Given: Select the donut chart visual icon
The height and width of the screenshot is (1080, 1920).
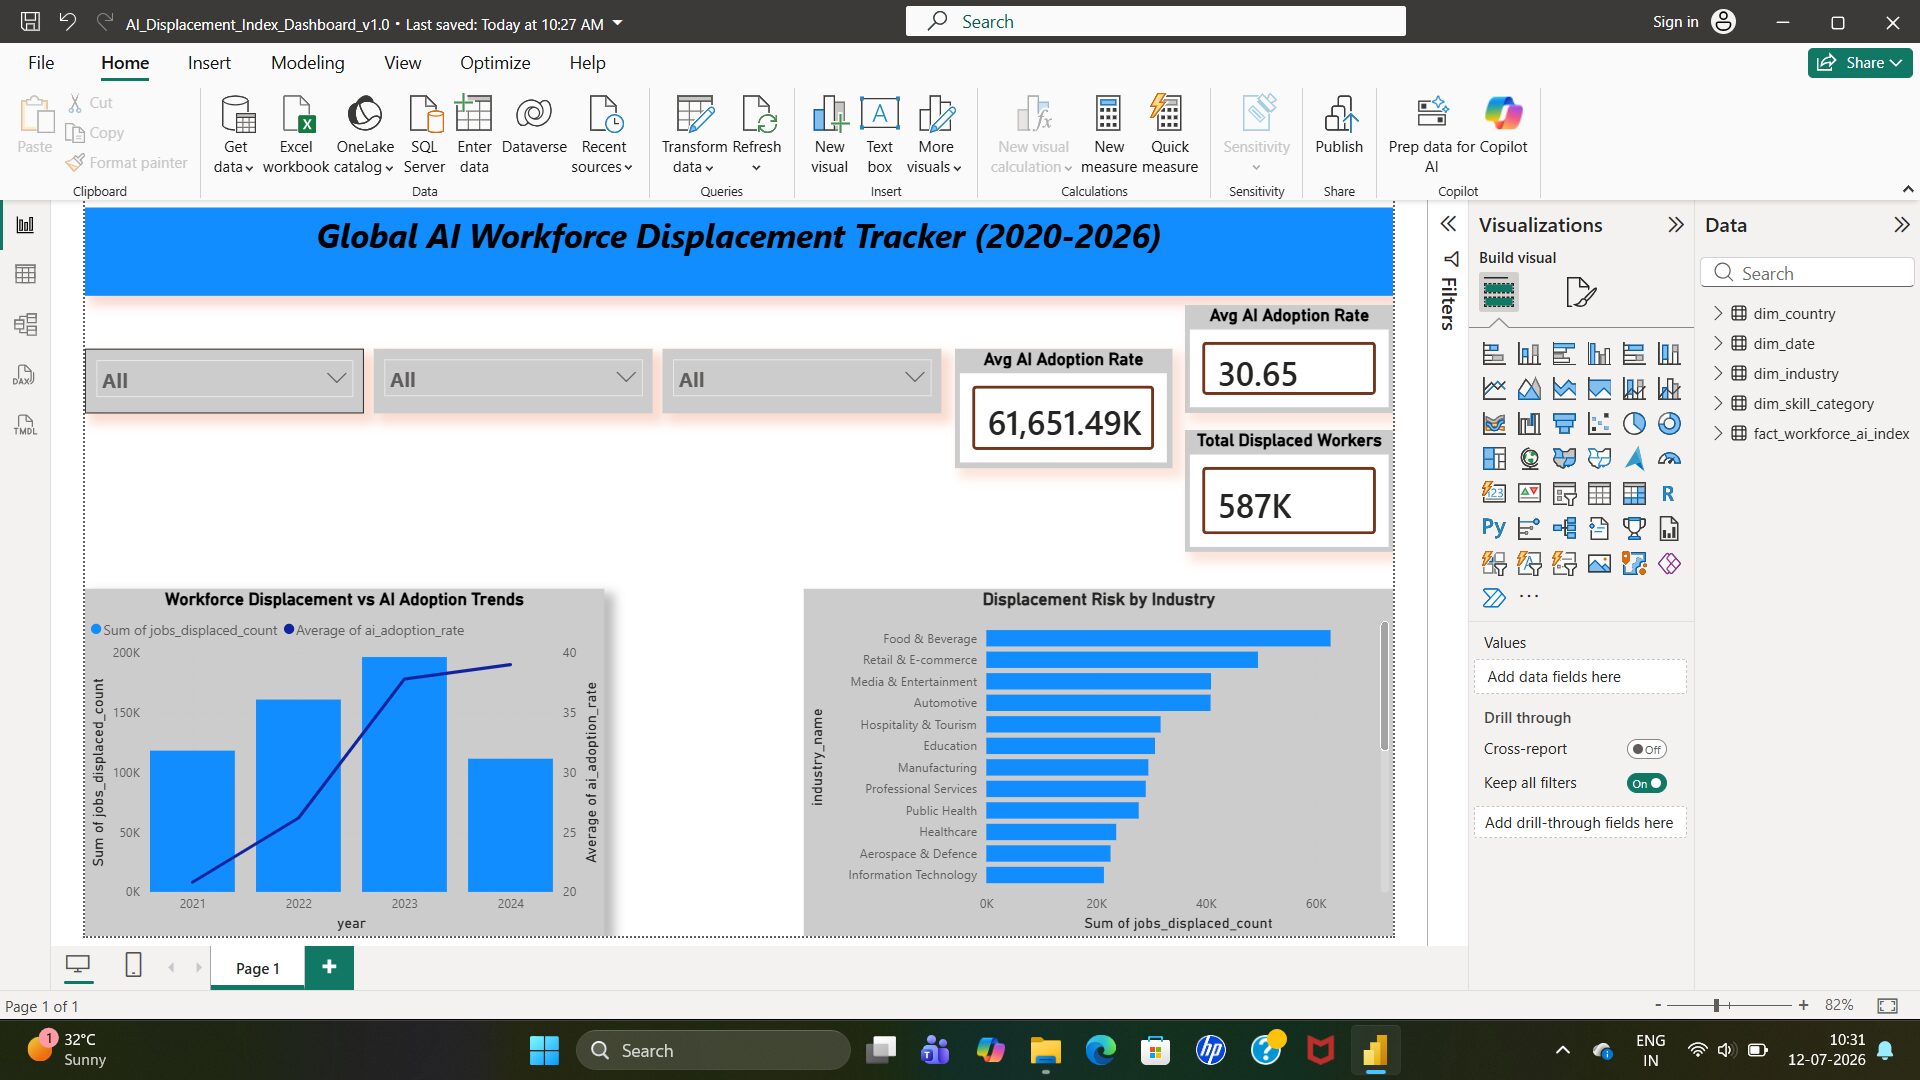Looking at the screenshot, I should (1669, 424).
